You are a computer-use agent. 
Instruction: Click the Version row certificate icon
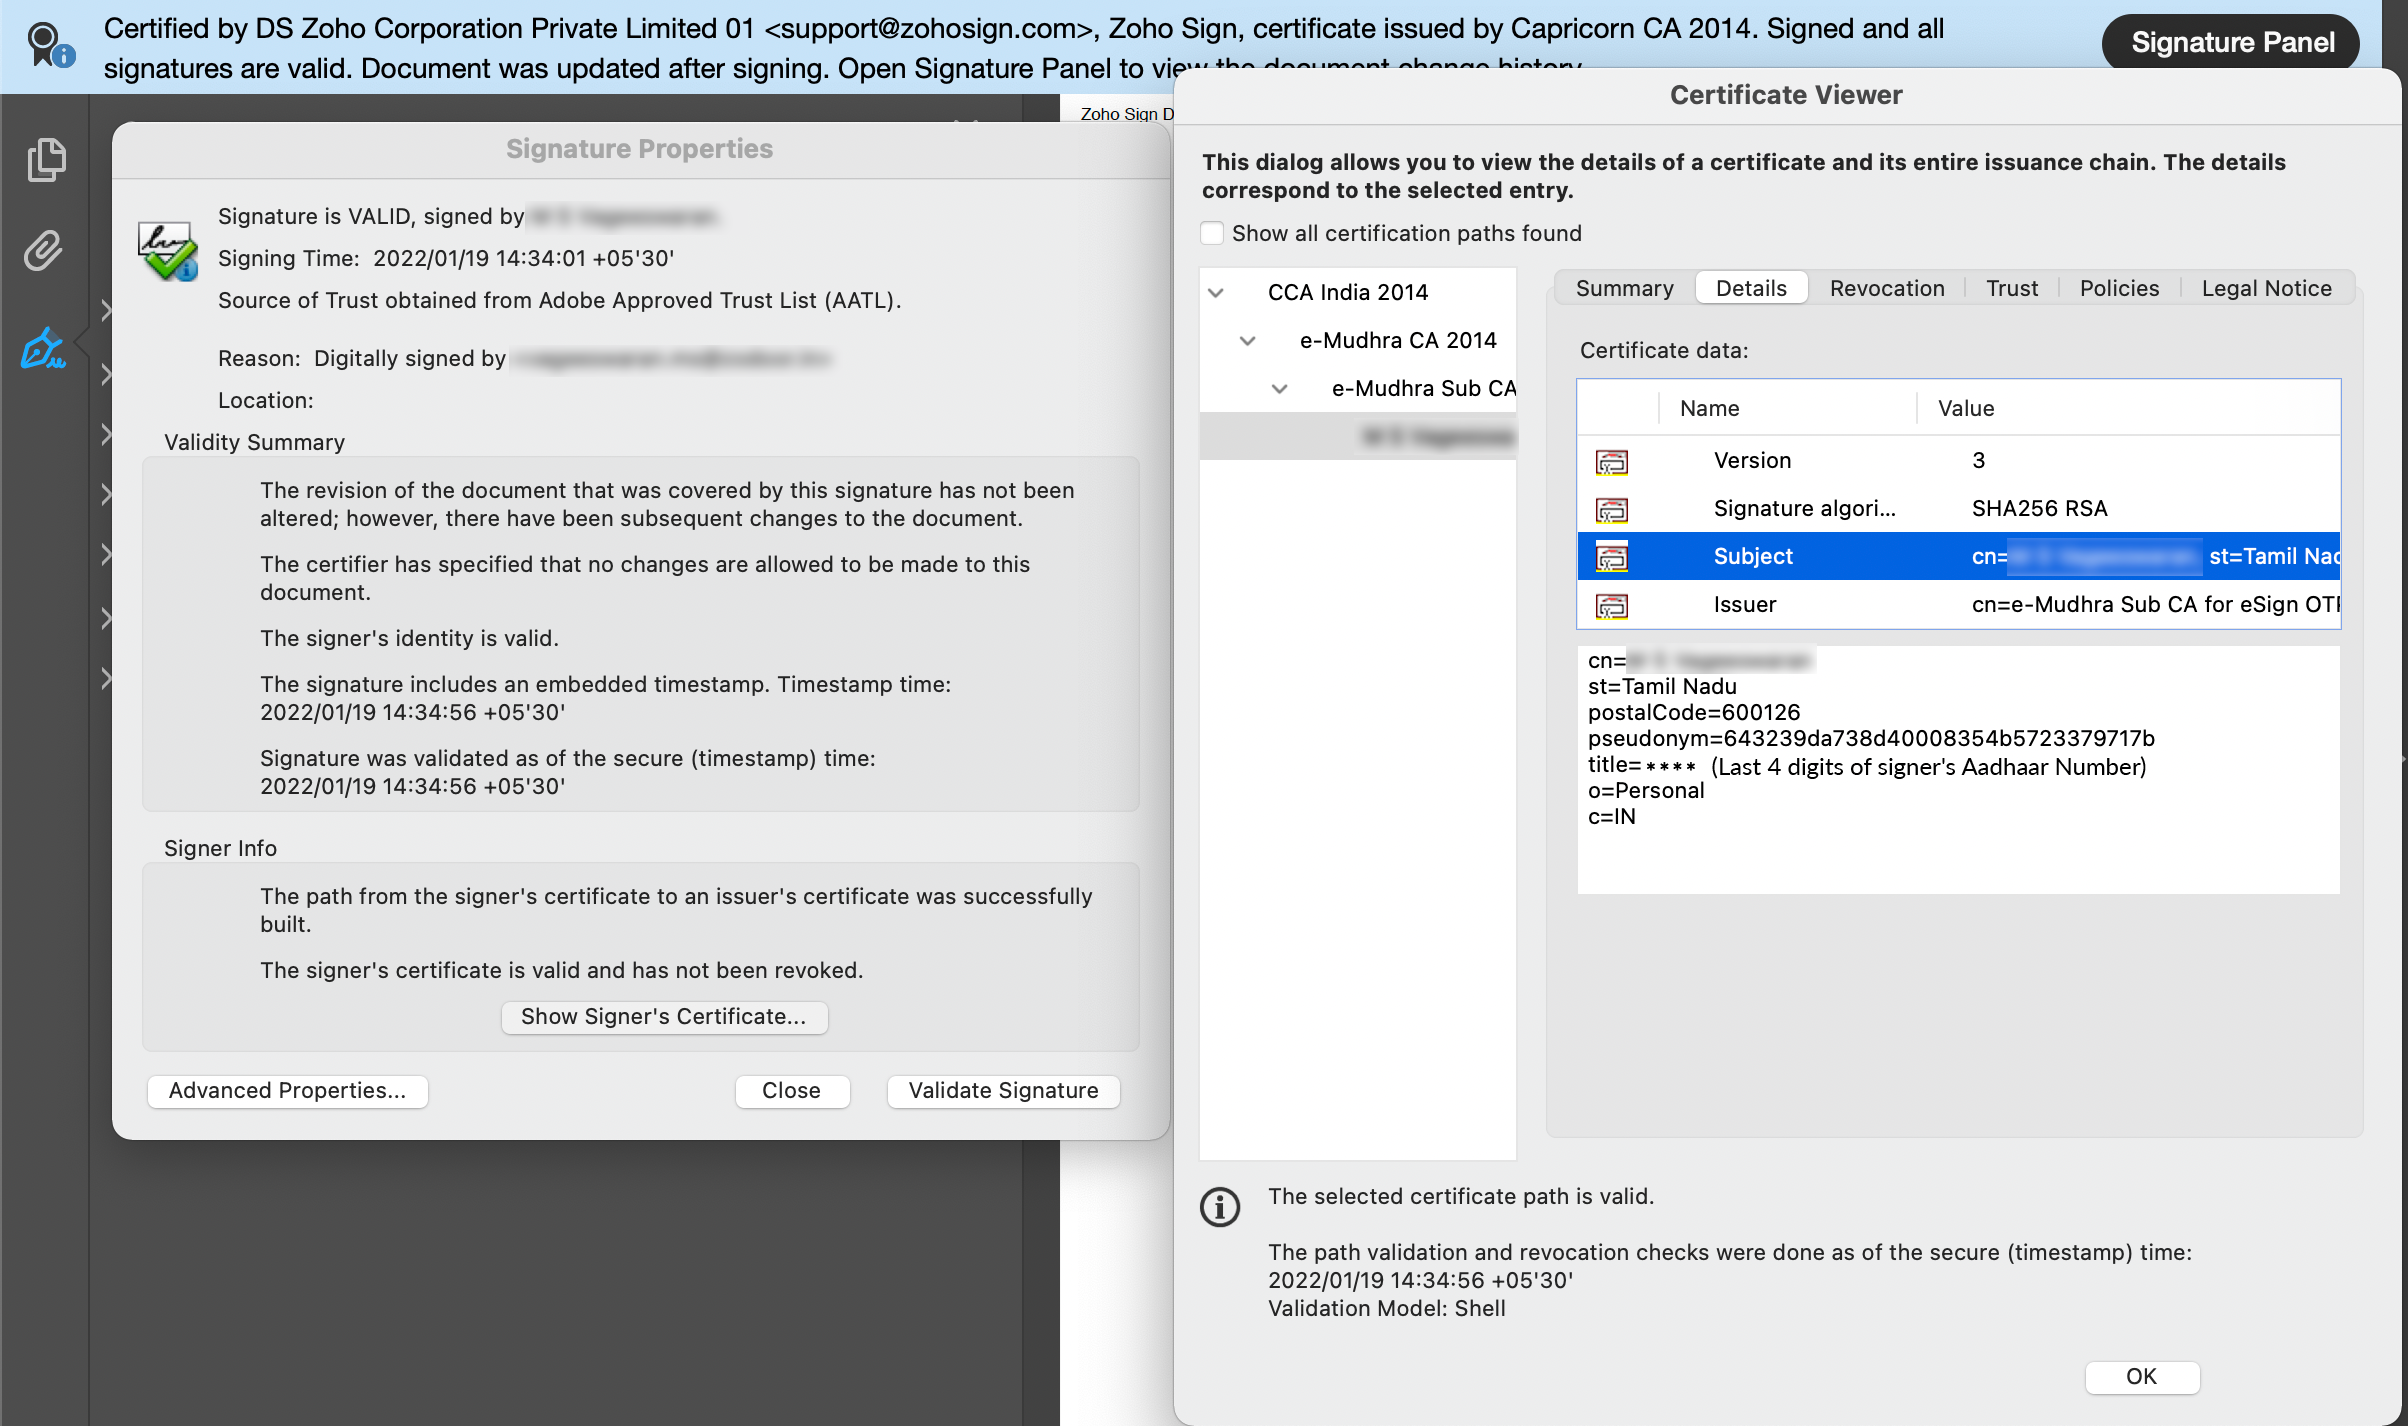pos(1612,461)
